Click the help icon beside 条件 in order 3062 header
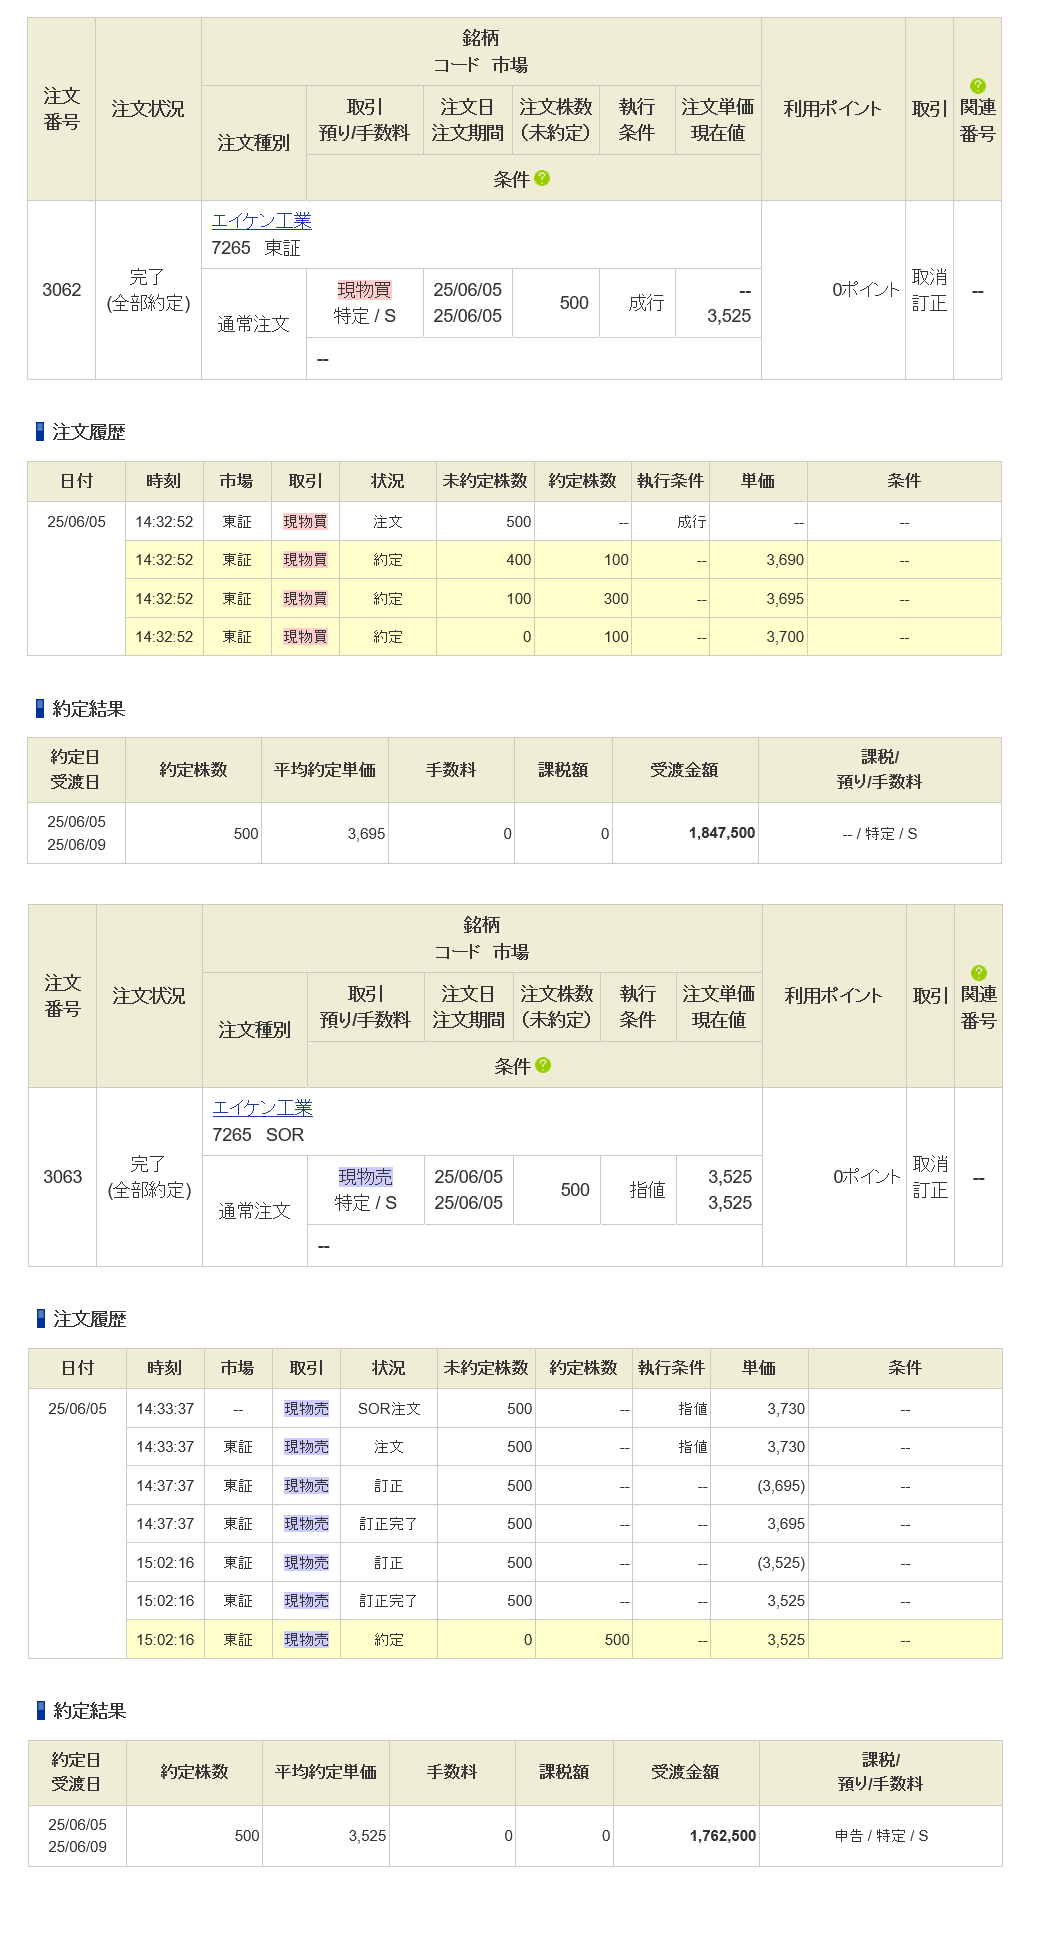Image resolution: width=1052 pixels, height=1937 pixels. click(542, 178)
